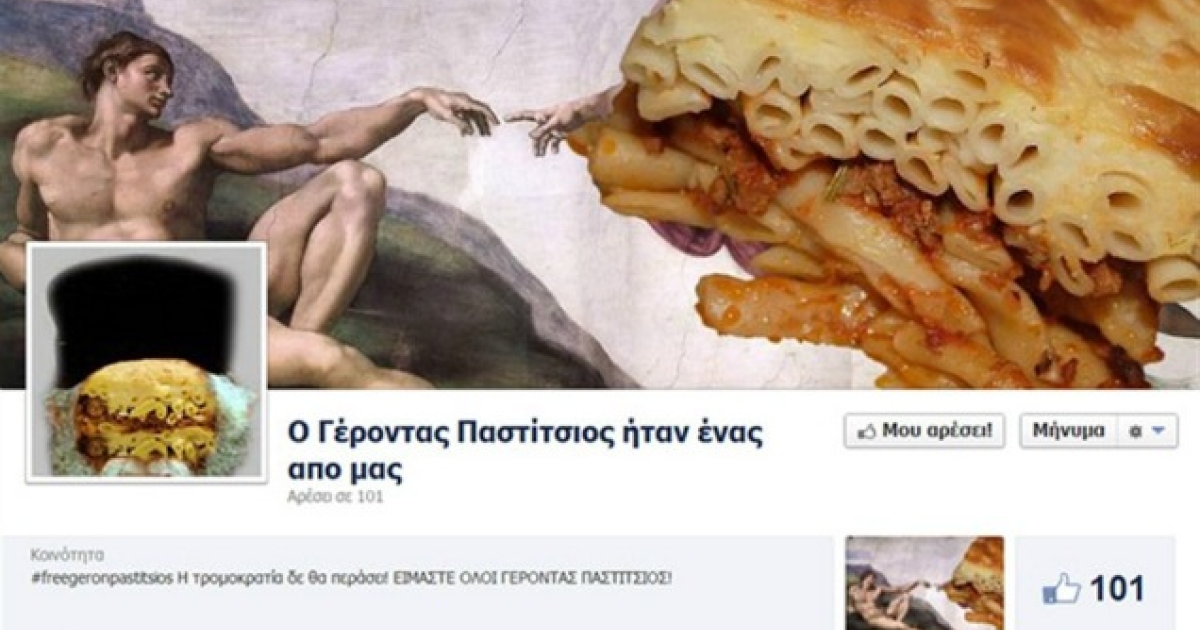Click the blue thumbs-up icon beside 101
The image size is (1200, 630).
(x=1061, y=588)
